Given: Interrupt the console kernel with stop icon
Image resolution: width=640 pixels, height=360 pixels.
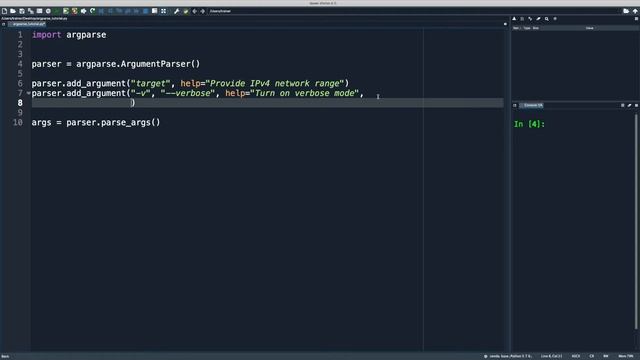Looking at the screenshot, I should tap(622, 105).
